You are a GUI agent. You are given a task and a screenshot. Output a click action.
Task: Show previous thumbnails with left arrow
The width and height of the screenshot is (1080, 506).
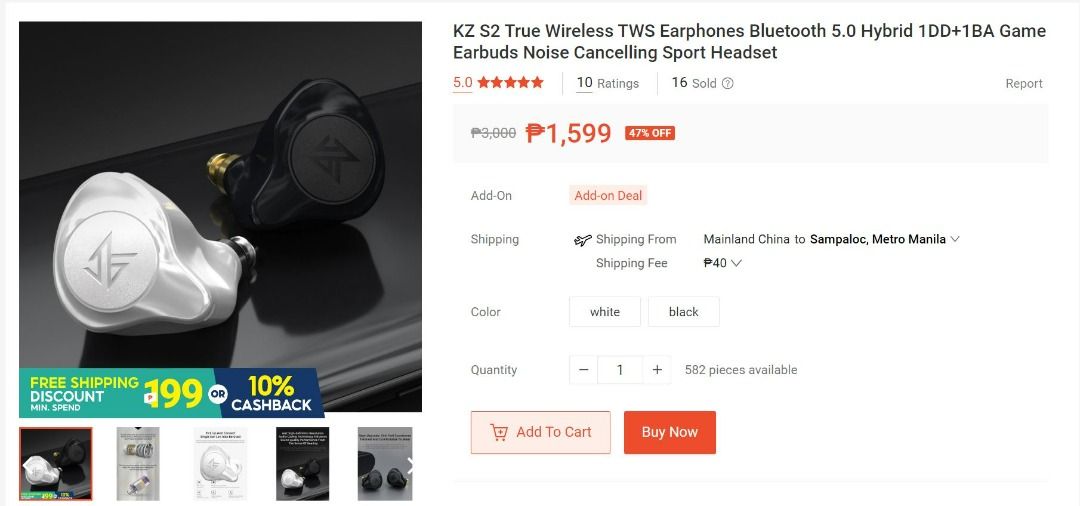point(28,466)
